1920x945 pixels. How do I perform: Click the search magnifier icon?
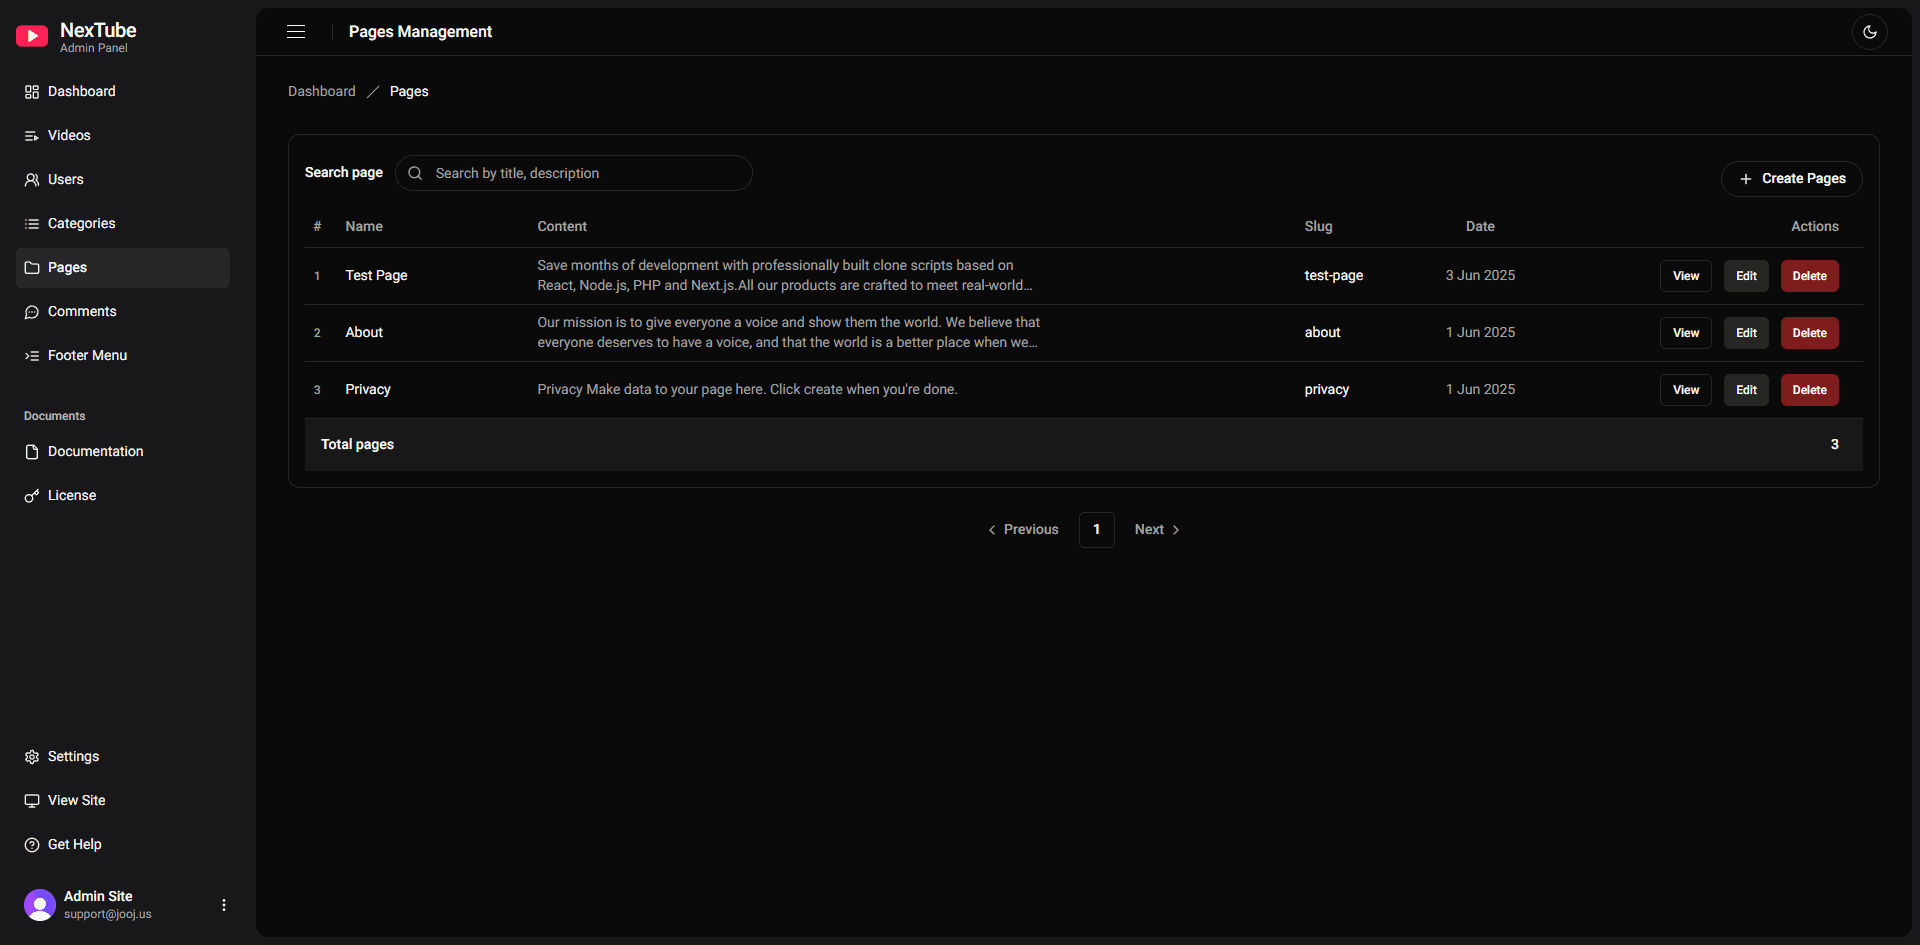click(415, 173)
